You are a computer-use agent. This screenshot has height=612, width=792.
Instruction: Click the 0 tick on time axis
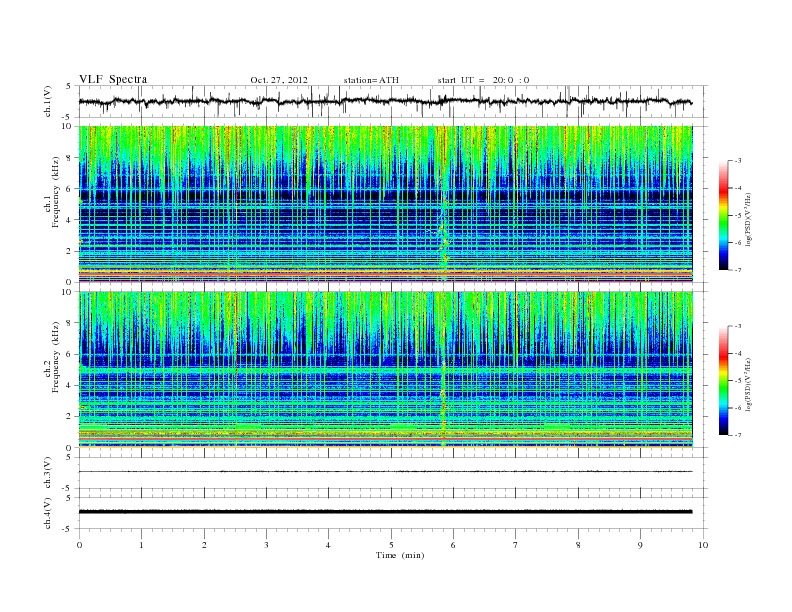(x=79, y=545)
